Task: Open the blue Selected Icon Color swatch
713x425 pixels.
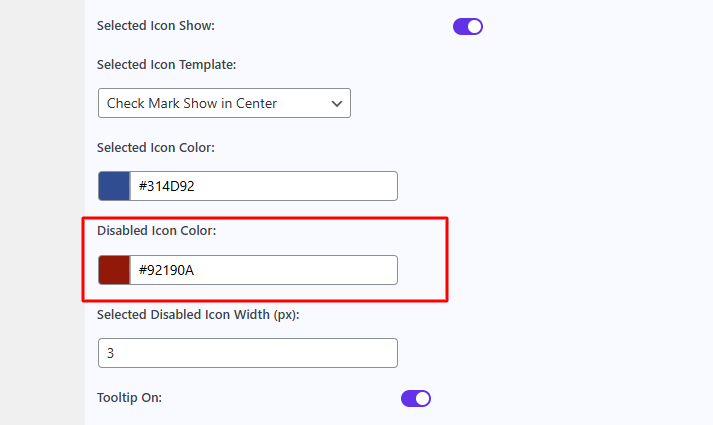Action: coord(114,186)
